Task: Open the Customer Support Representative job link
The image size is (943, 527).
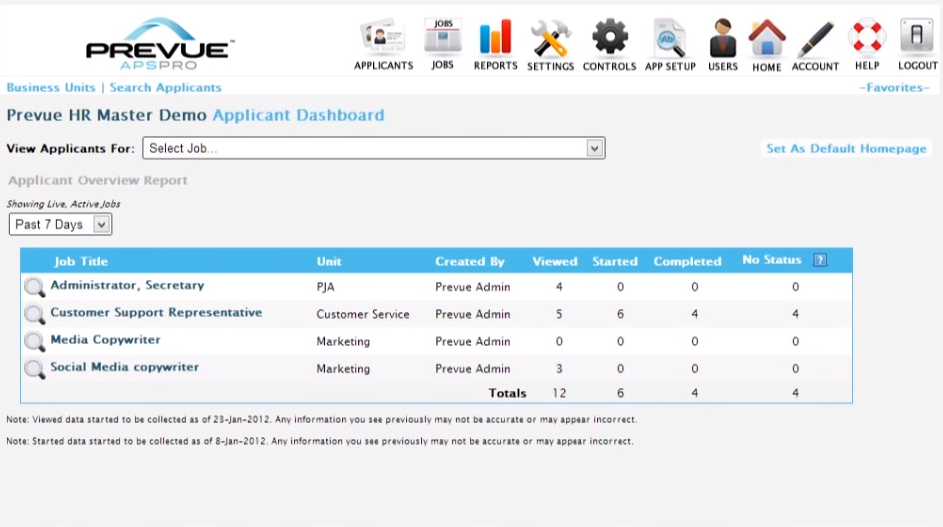Action: [156, 312]
